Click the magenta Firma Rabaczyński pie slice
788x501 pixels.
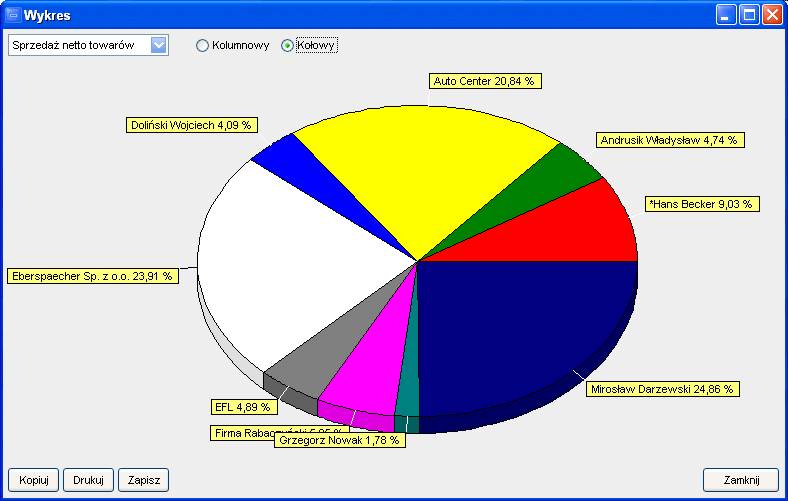374,369
